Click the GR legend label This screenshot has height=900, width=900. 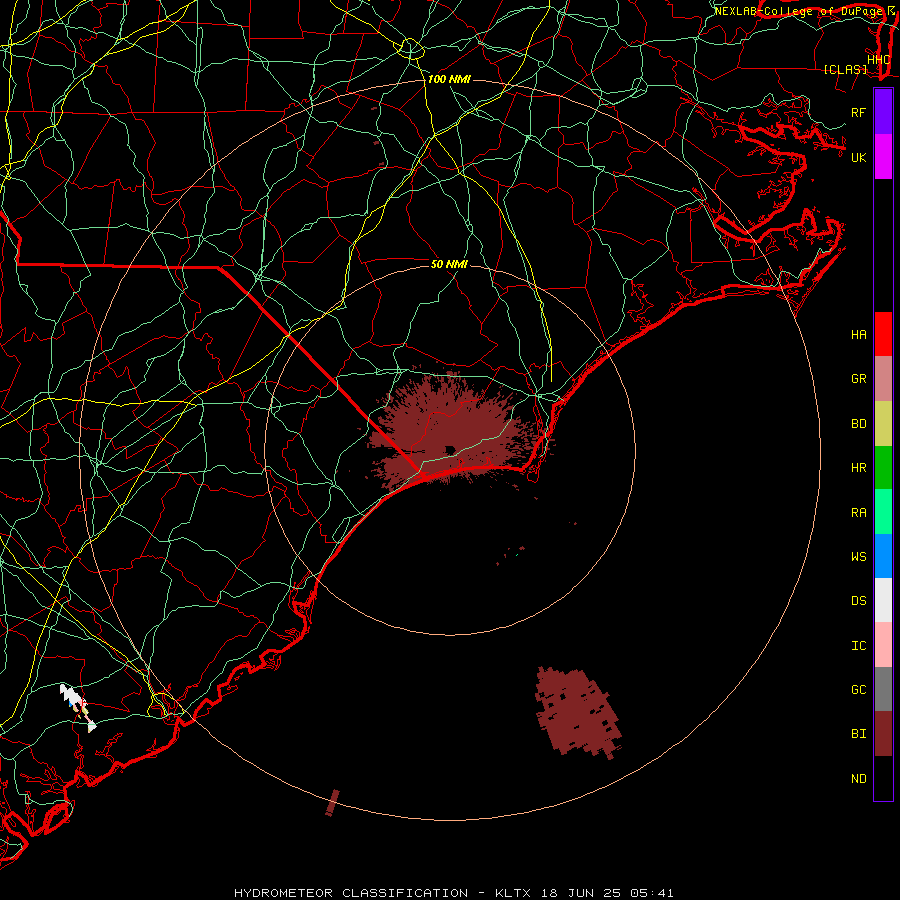pos(858,379)
